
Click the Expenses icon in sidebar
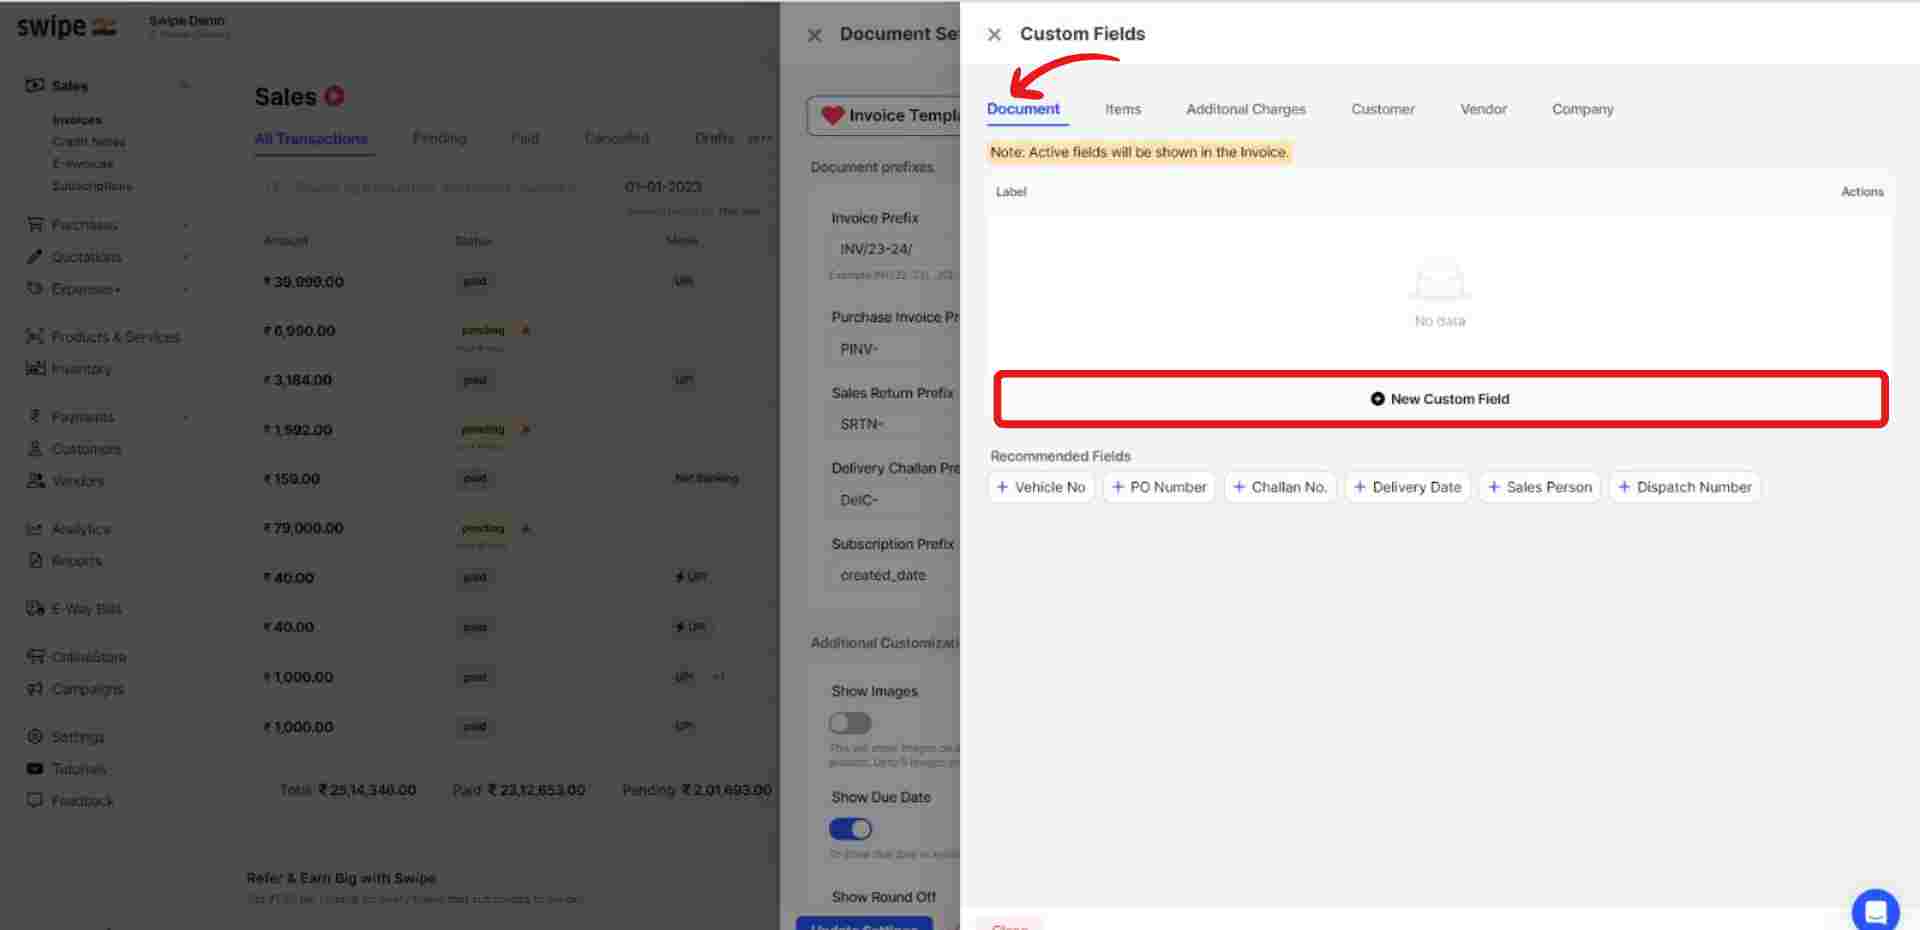pyautogui.click(x=35, y=289)
